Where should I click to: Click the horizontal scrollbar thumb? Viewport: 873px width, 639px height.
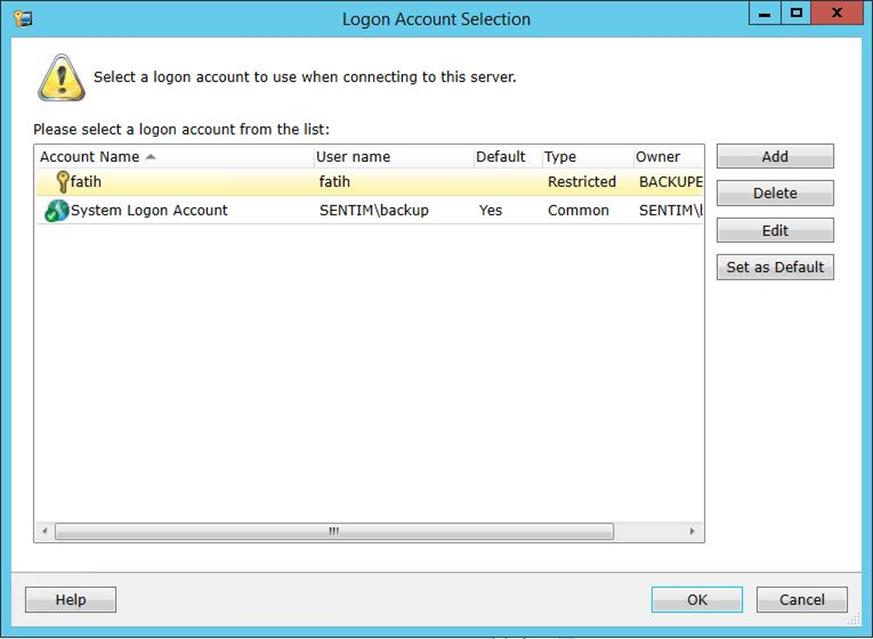(x=334, y=531)
